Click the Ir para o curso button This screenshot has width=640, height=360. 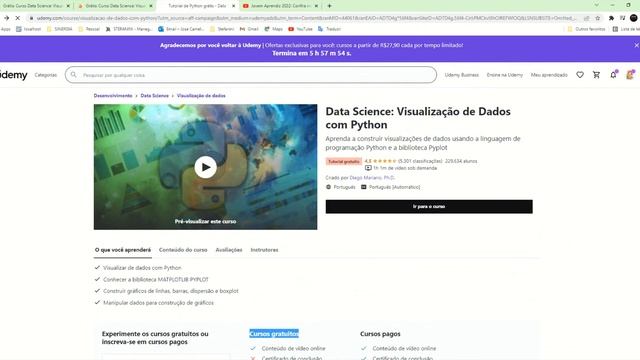[429, 207]
